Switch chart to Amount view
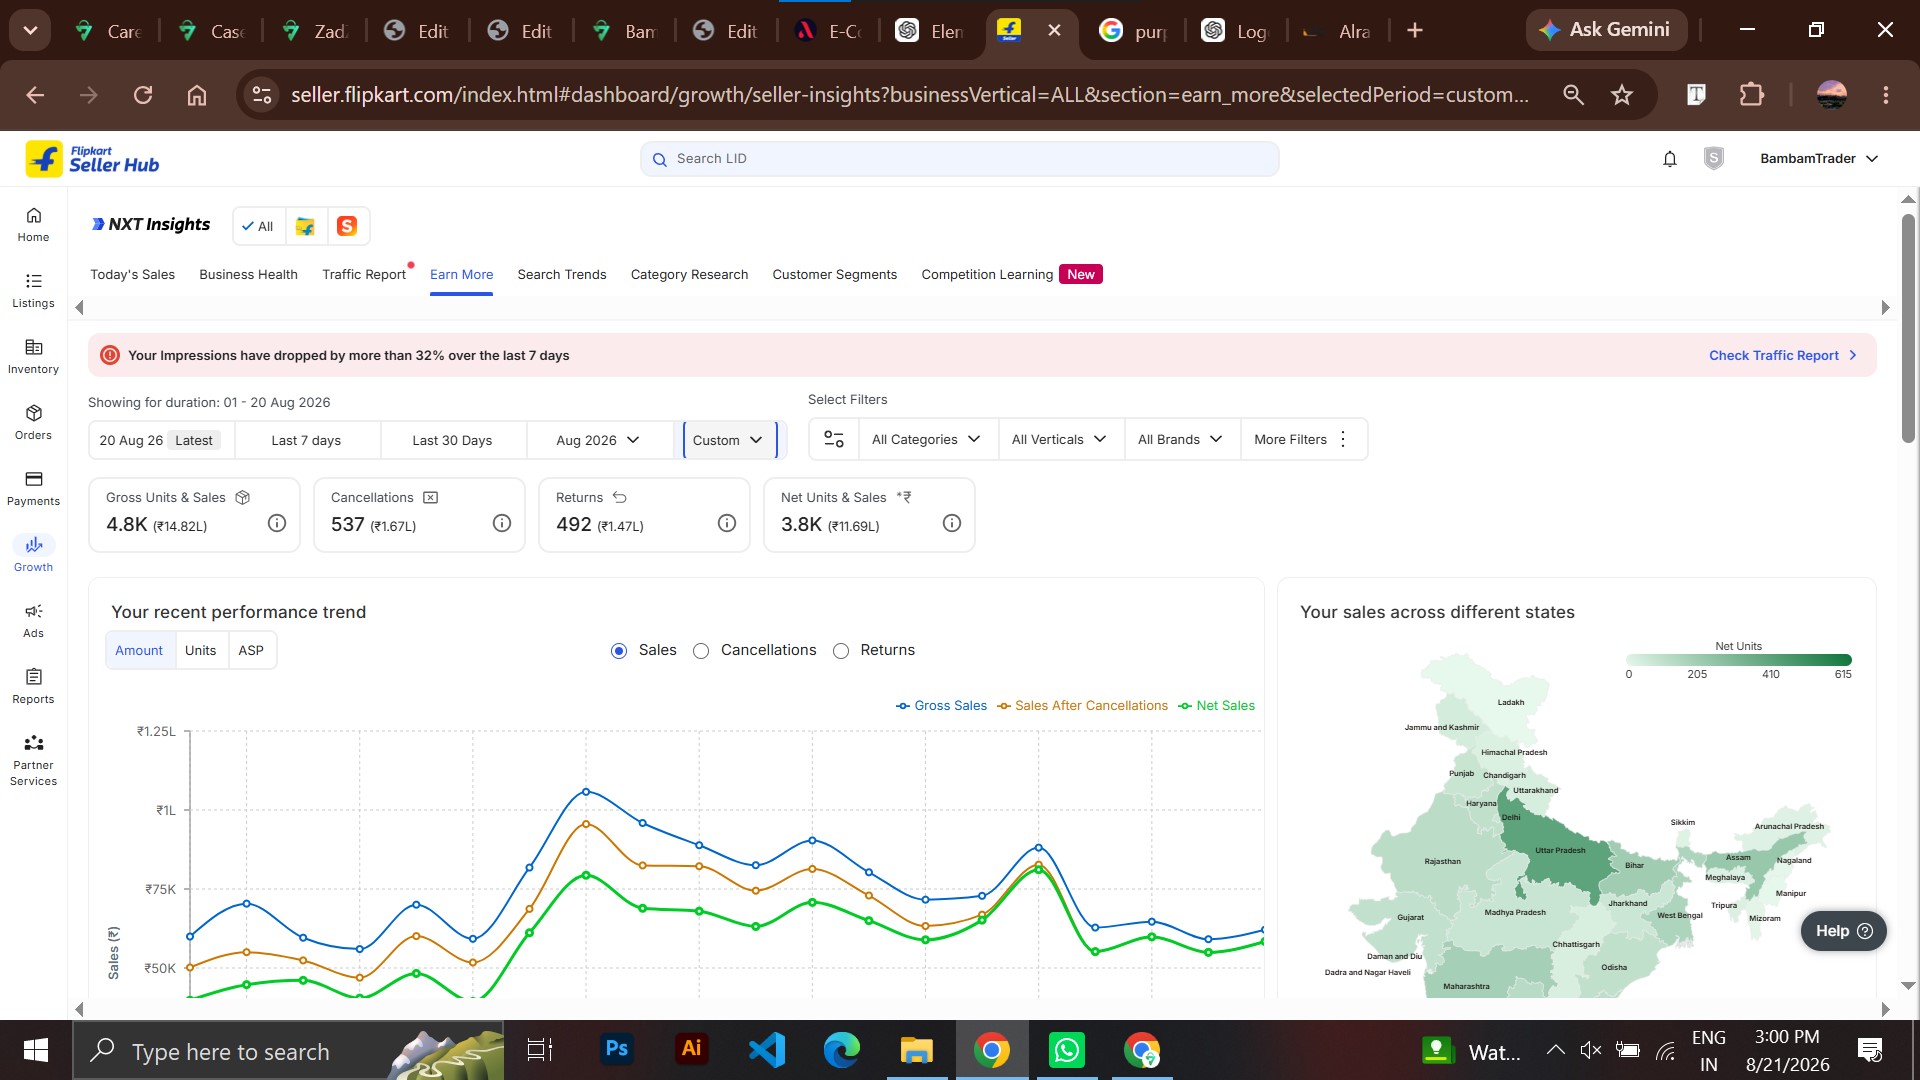Screen dimensions: 1920x1080 (x=139, y=650)
